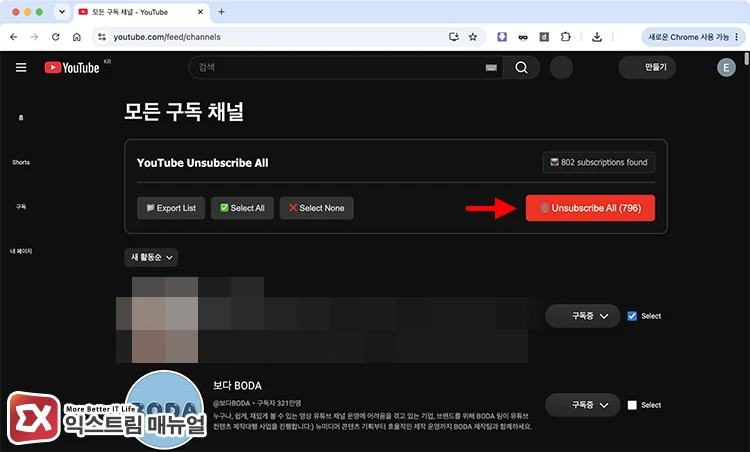
Task: Open the account avatar E
Action: click(726, 67)
